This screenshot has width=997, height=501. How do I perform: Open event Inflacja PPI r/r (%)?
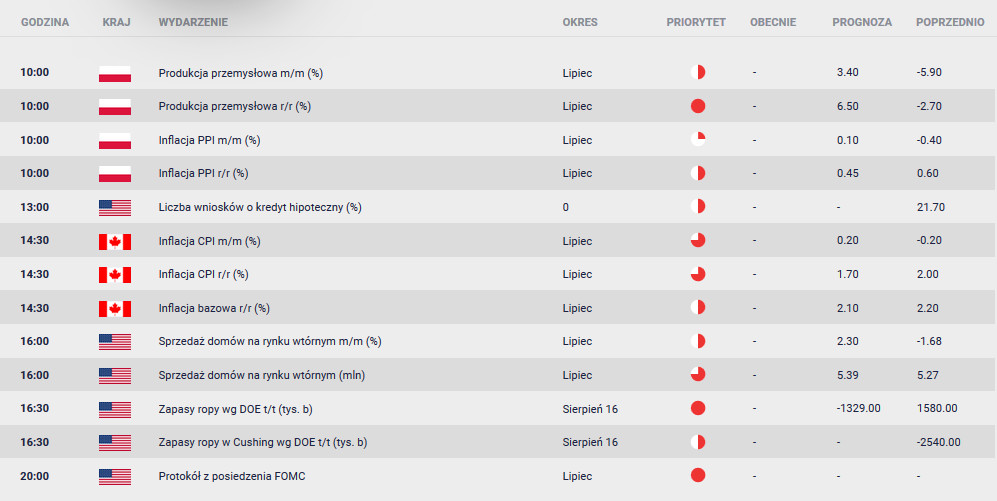pyautogui.click(x=203, y=173)
